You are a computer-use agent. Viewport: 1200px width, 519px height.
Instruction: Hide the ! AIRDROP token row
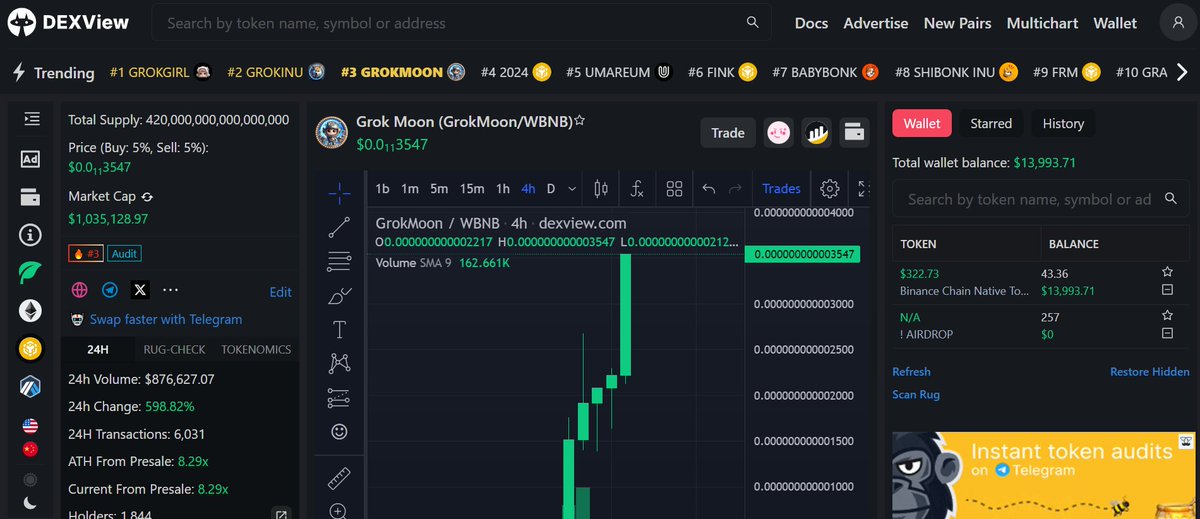click(x=1167, y=334)
